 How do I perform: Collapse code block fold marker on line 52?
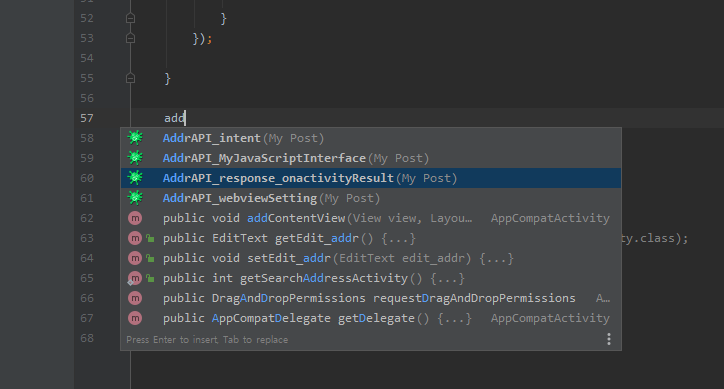(130, 18)
